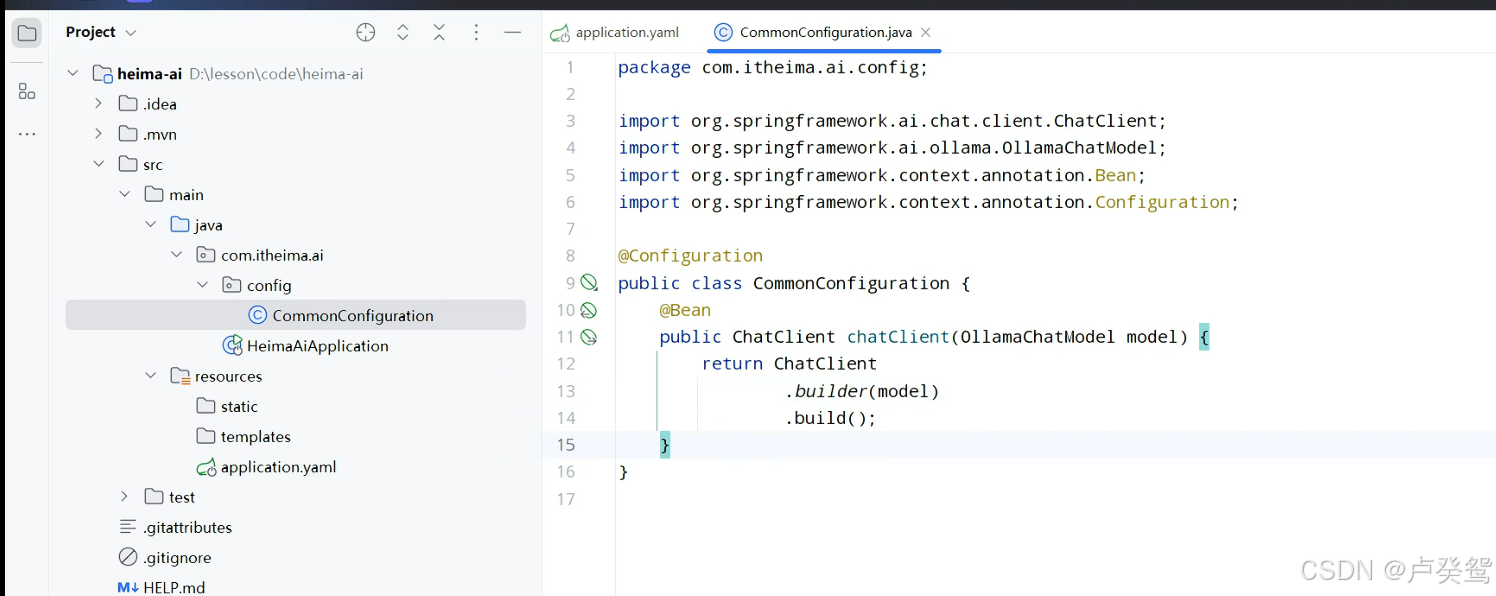The width and height of the screenshot is (1496, 596).
Task: Collapse the src folder
Action: coord(98,164)
